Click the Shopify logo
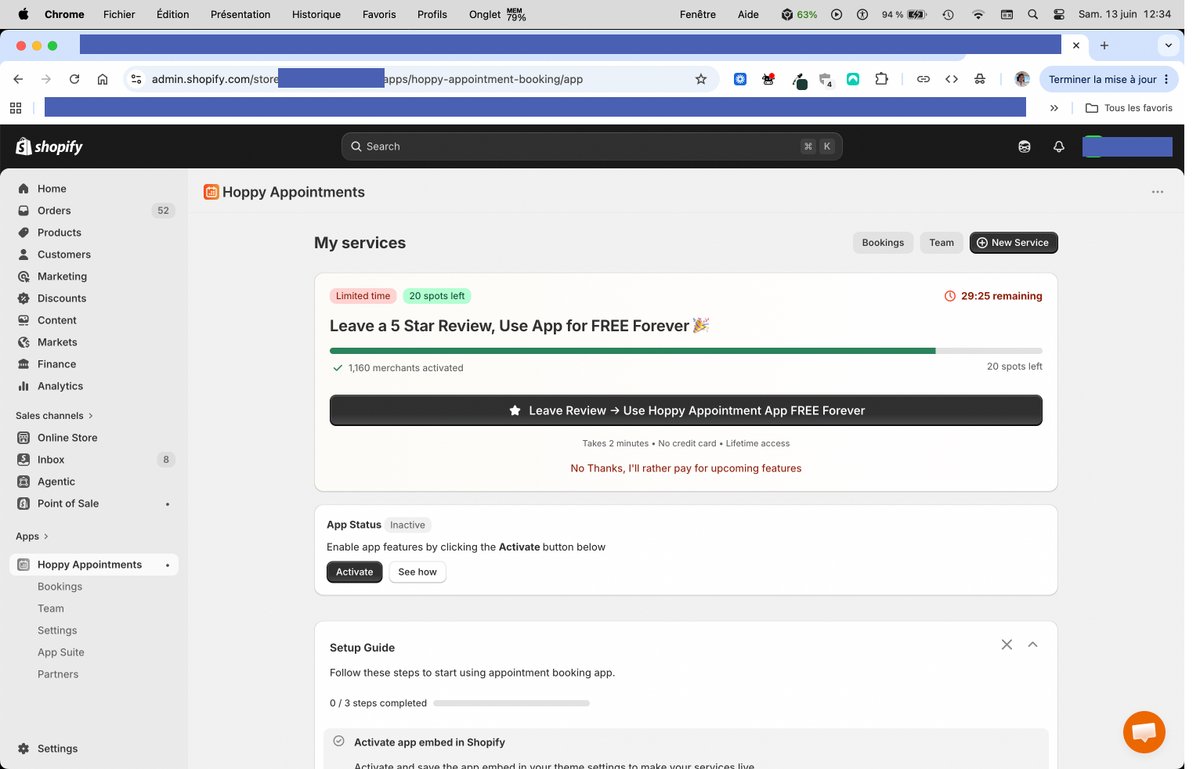1200x769 pixels. 49,146
